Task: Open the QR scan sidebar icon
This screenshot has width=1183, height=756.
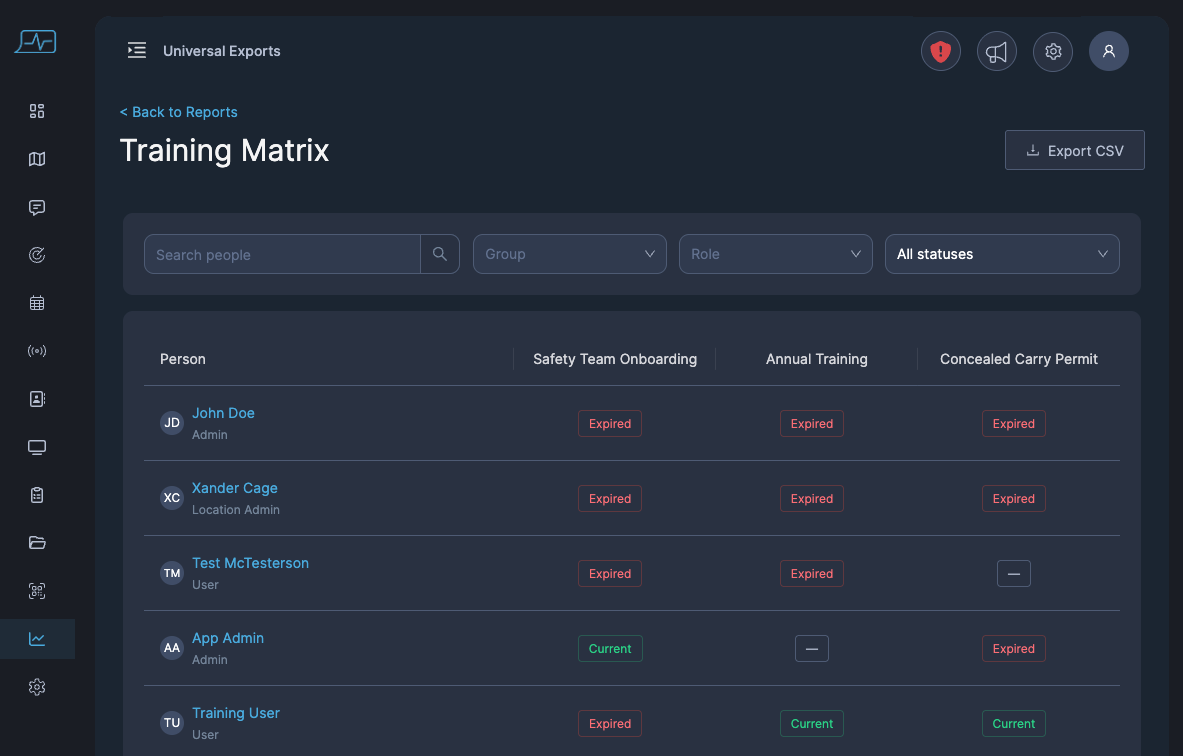Action: (x=37, y=591)
